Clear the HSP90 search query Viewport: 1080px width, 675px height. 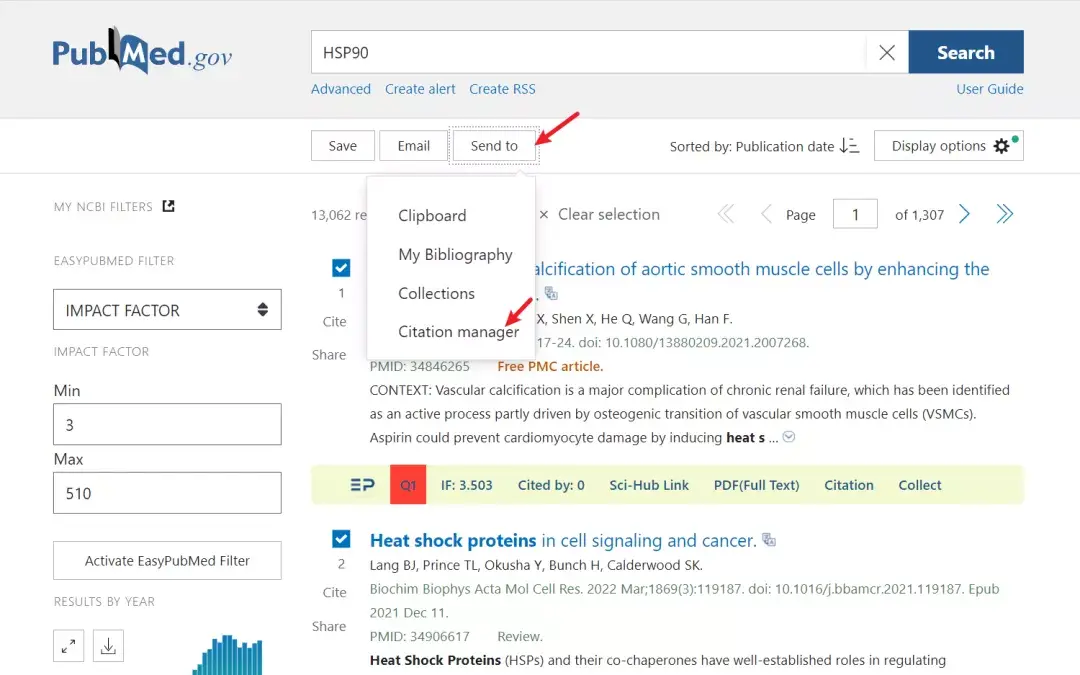tap(886, 53)
